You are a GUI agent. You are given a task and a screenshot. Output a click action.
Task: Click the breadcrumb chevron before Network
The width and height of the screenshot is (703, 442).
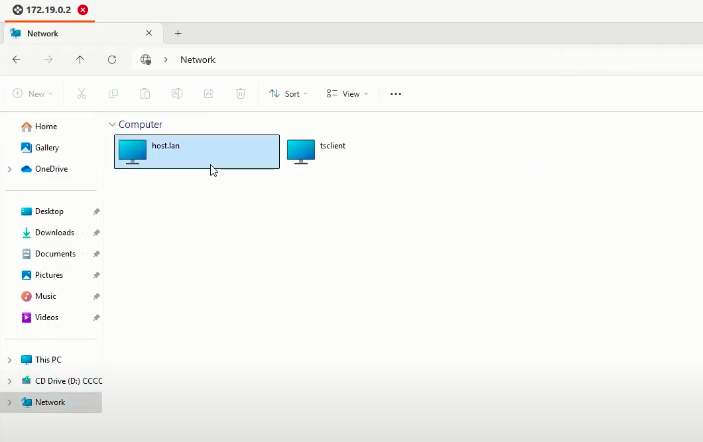click(165, 60)
